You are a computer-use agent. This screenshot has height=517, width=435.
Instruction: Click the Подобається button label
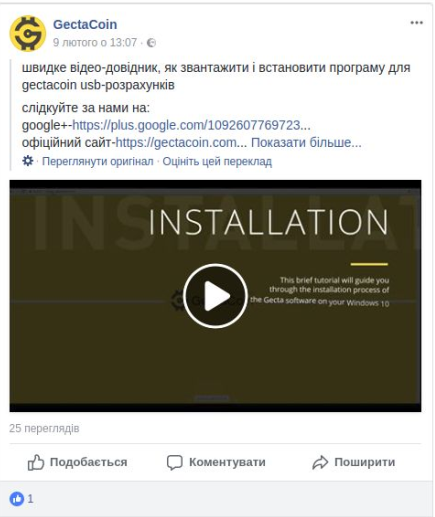click(x=88, y=462)
